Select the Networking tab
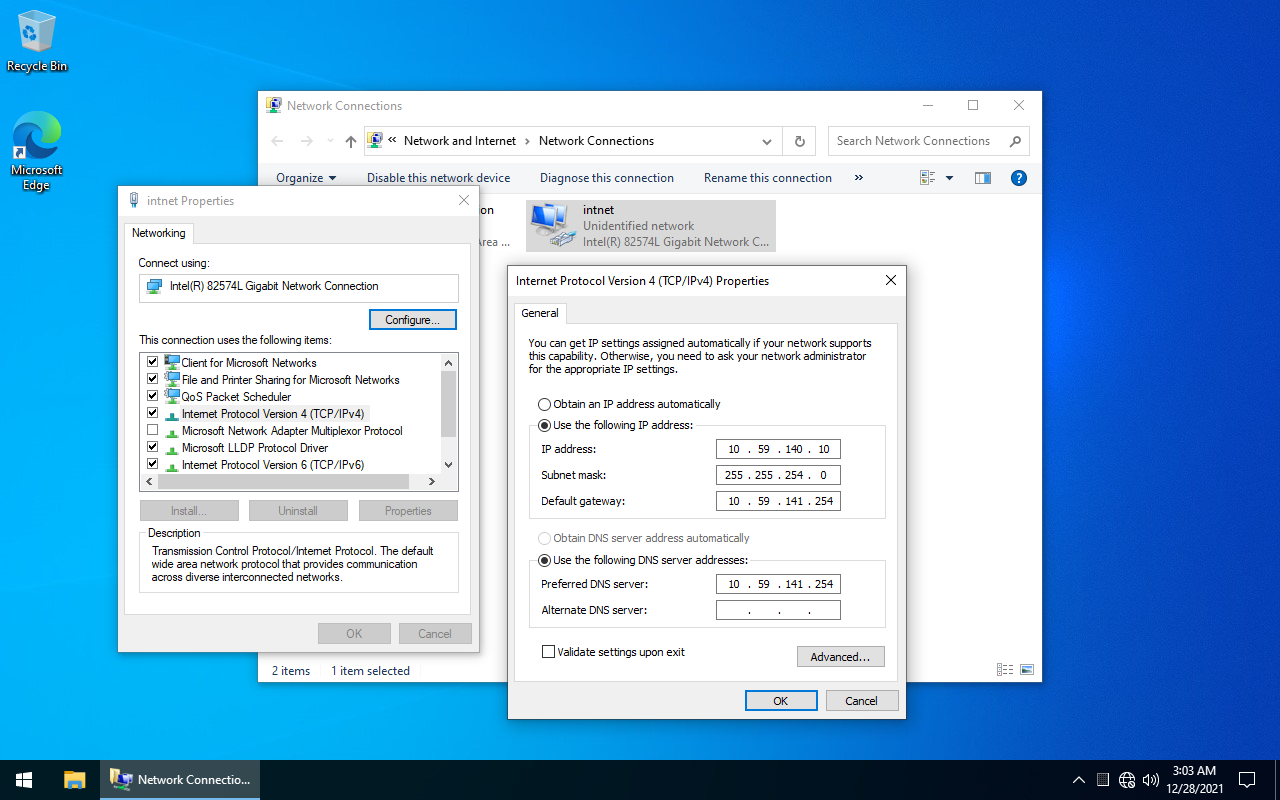 pyautogui.click(x=159, y=233)
